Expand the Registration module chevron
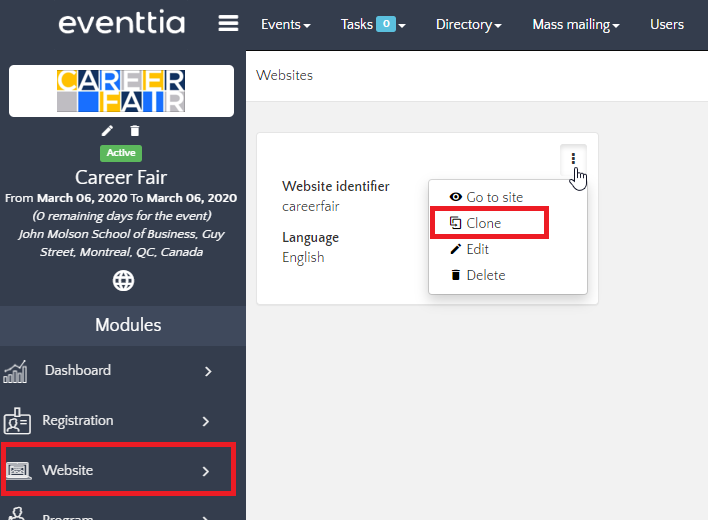The image size is (708, 520). [x=208, y=421]
